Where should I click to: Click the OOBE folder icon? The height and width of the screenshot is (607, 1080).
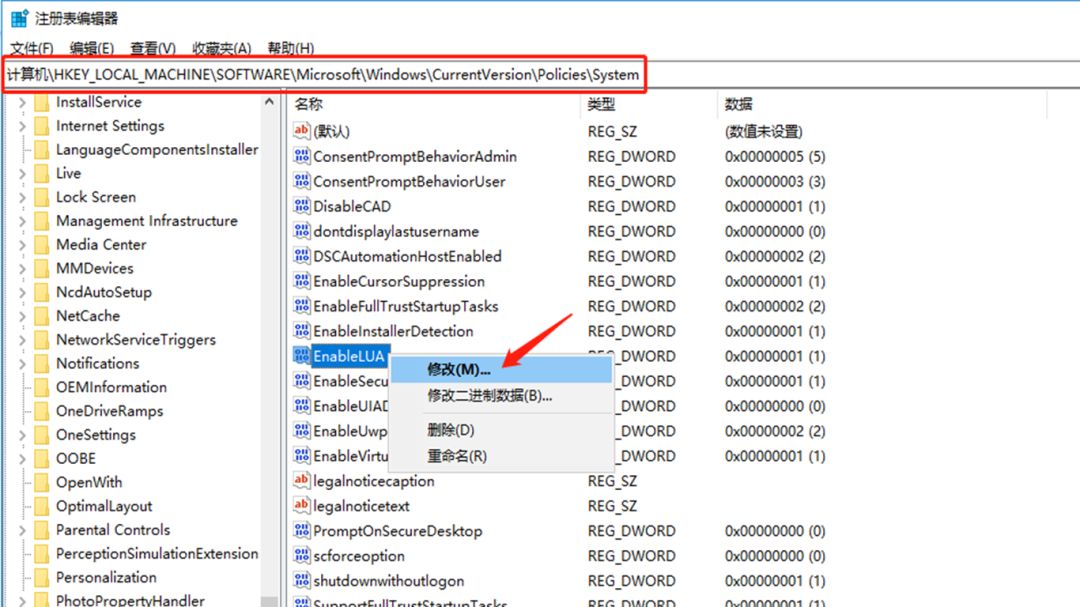(x=41, y=459)
